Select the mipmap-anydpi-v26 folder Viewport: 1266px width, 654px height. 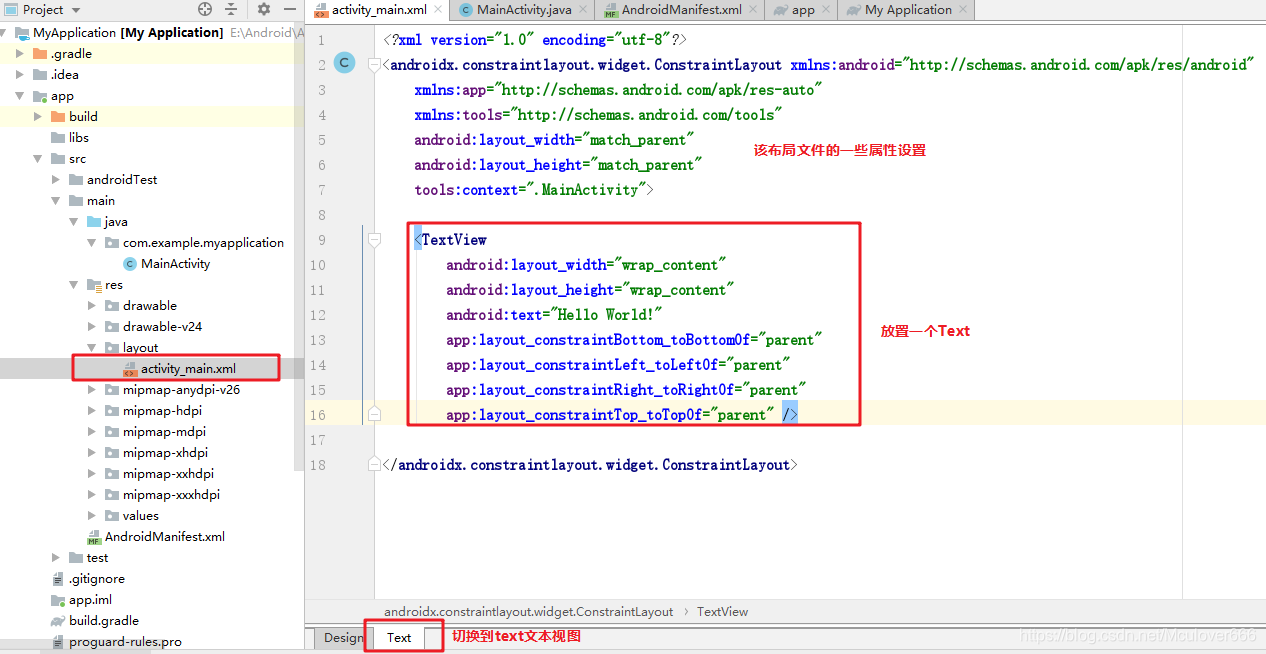[181, 390]
